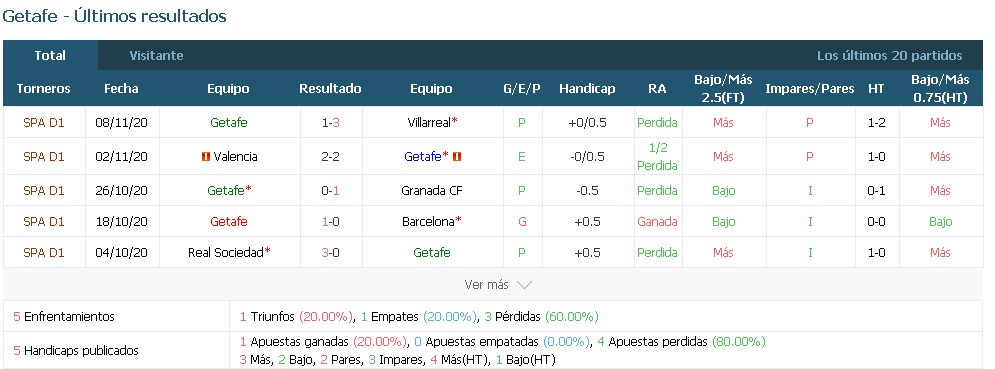
Task: Open Villarreal team link
Action: [429, 123]
